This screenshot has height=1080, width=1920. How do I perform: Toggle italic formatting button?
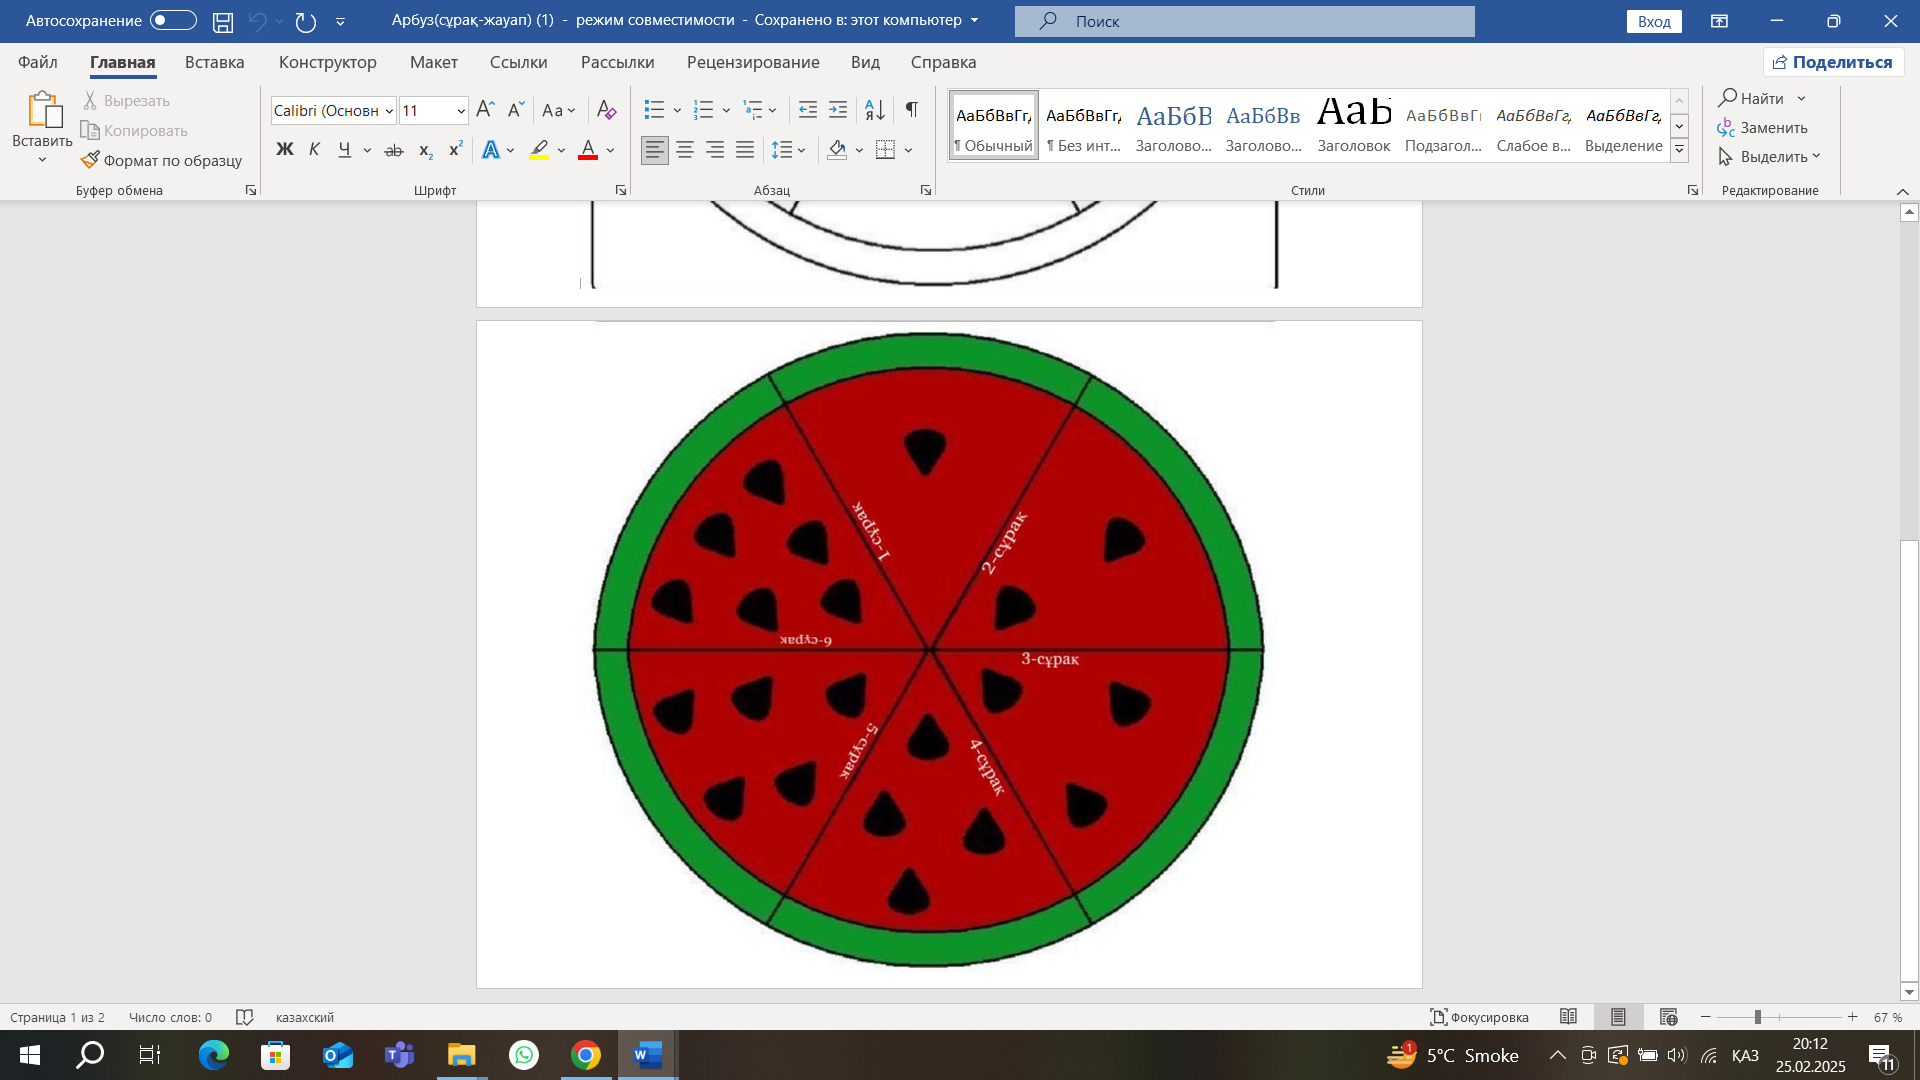pos(314,150)
